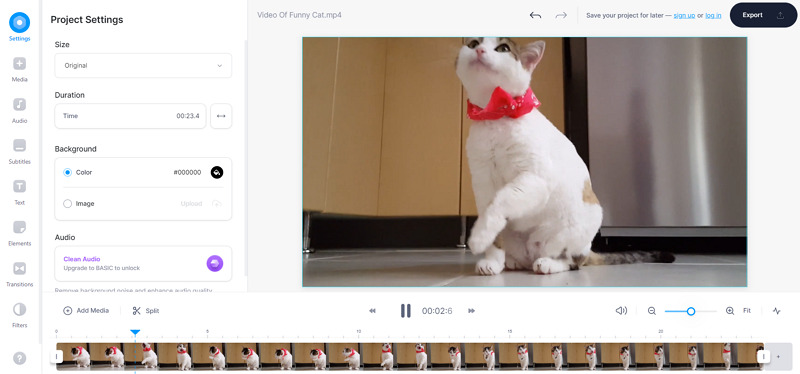Click the 00:02:6 current time display
The height and width of the screenshot is (374, 800).
coord(437,311)
